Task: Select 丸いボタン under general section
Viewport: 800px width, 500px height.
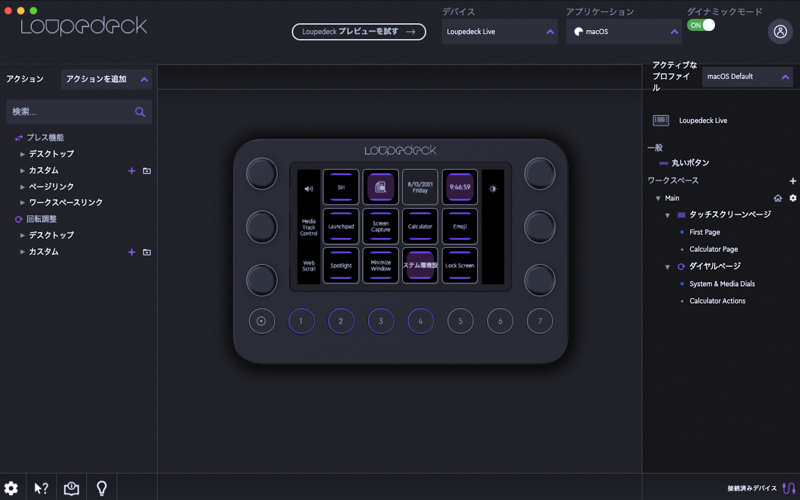Action: (690, 163)
